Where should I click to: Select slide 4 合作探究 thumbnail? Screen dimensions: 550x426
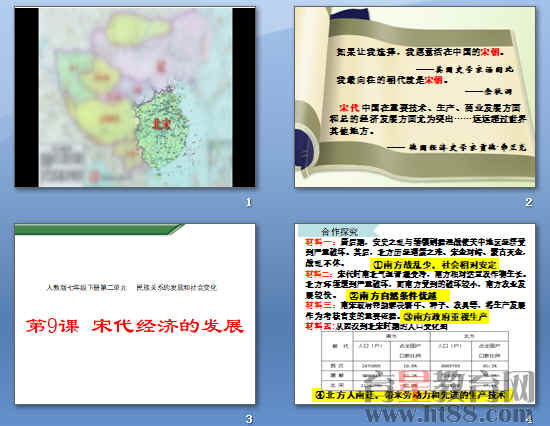point(415,314)
